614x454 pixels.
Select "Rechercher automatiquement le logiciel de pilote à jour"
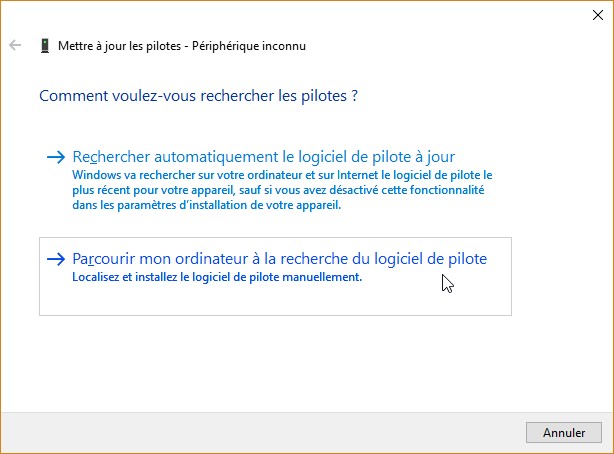tap(264, 157)
